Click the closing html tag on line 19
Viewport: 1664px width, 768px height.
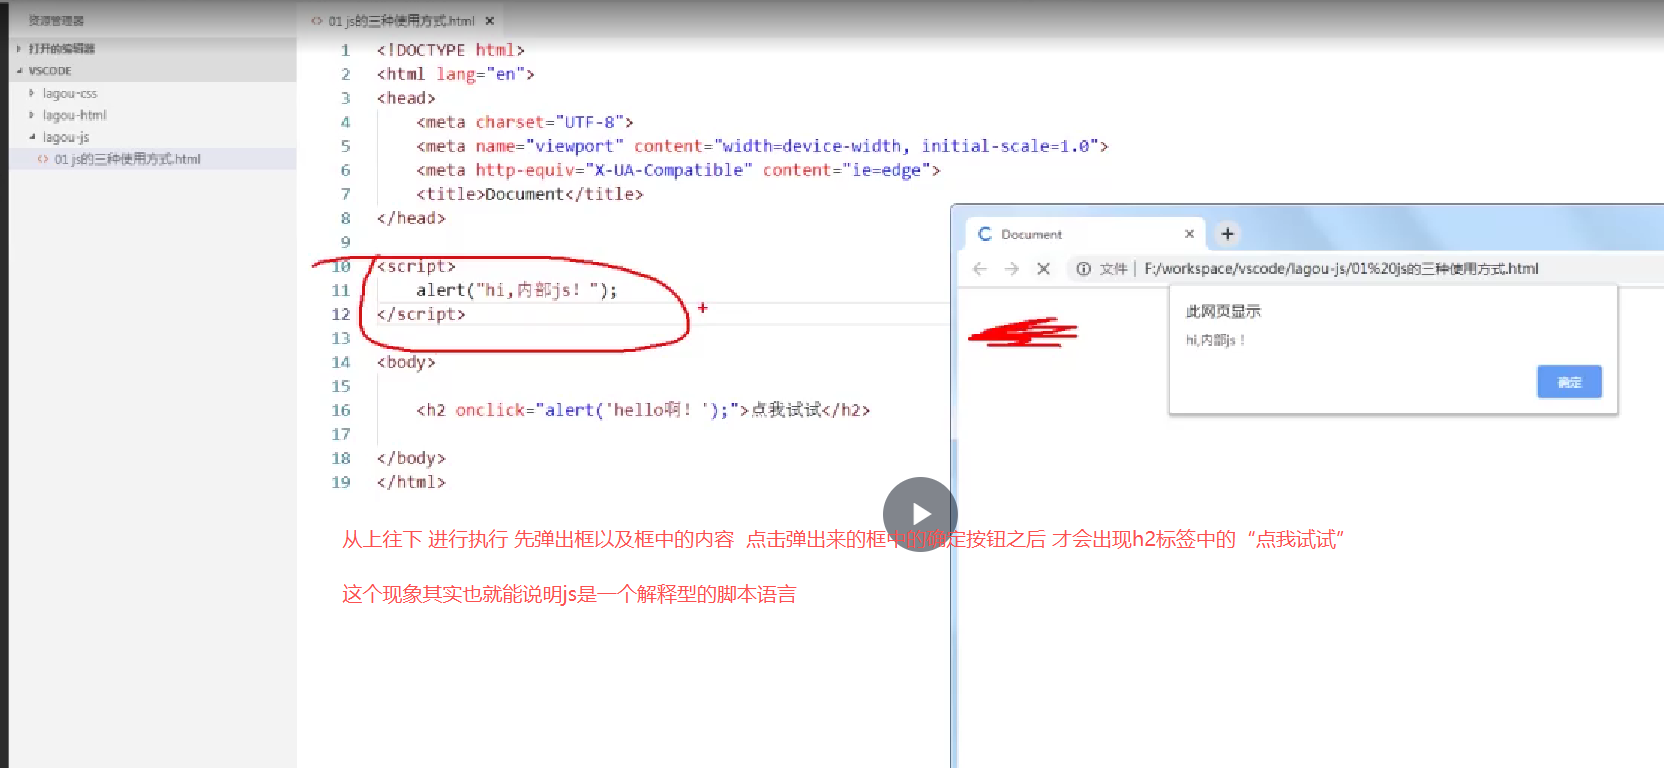[x=411, y=482]
